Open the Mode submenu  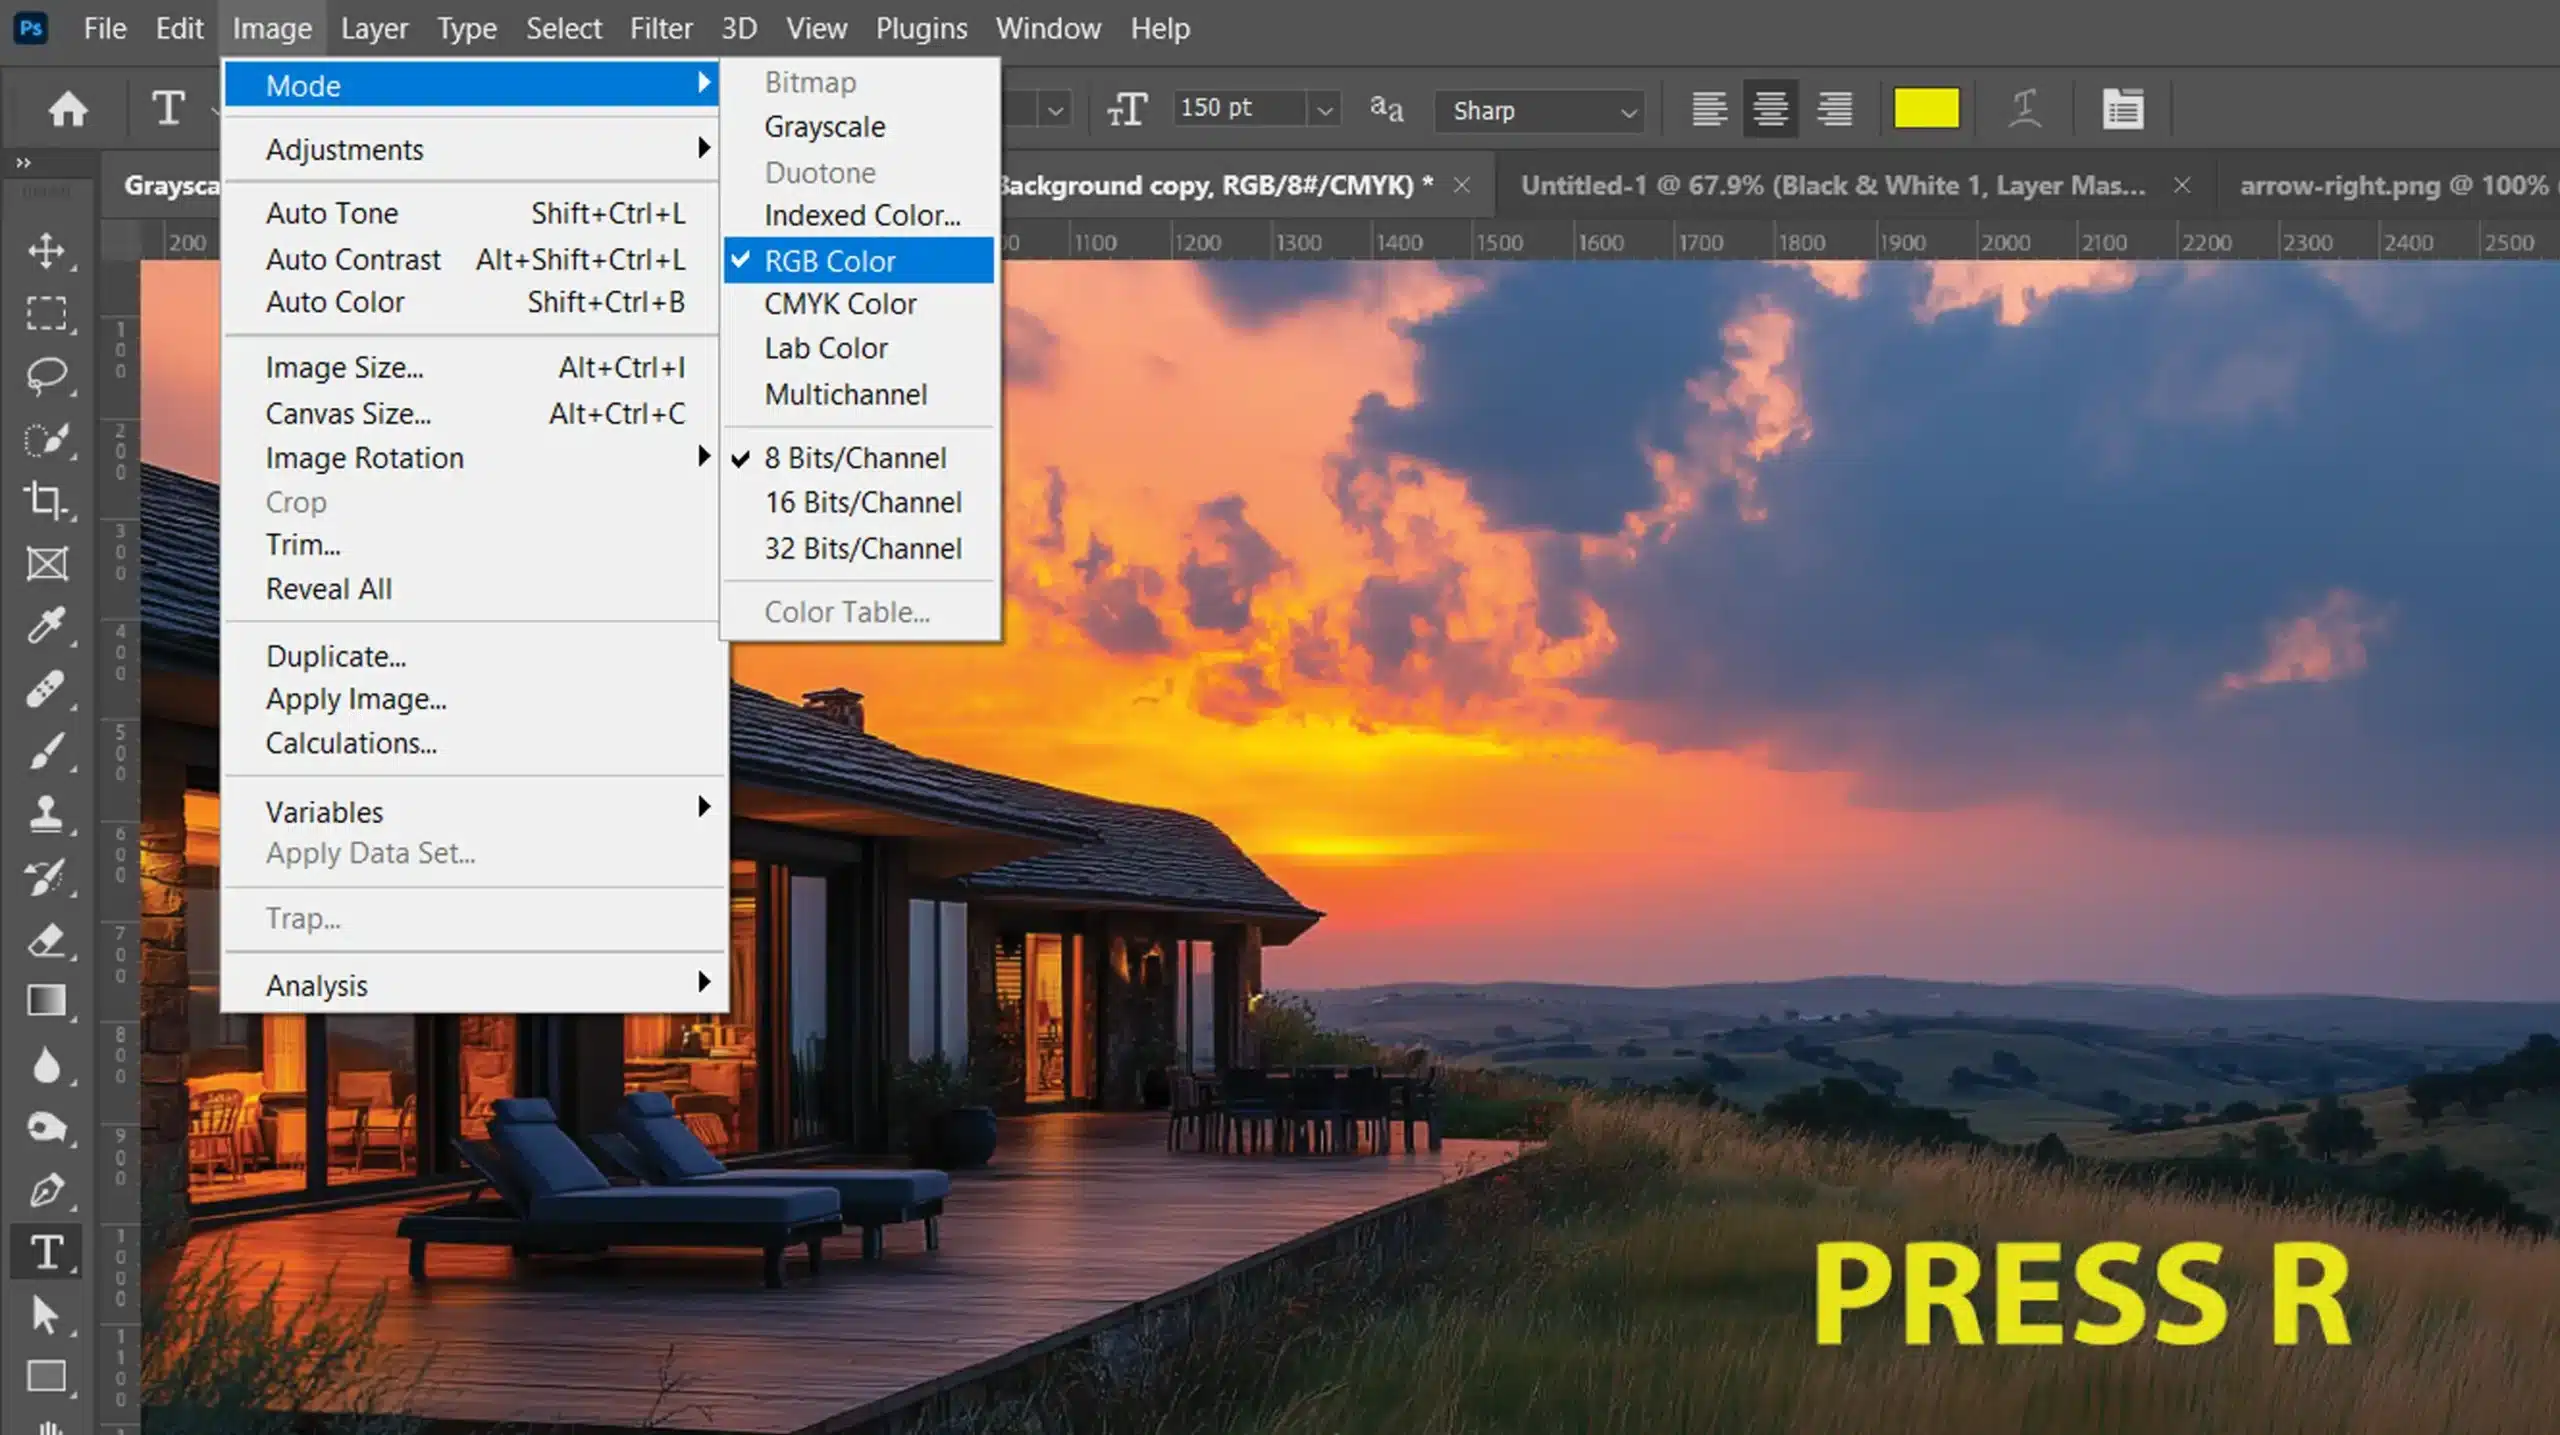(x=471, y=85)
